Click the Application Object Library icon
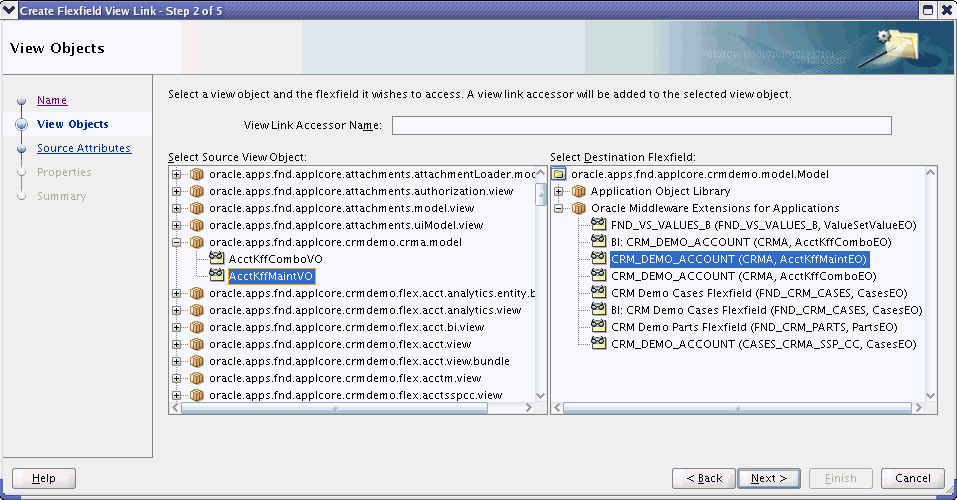The width and height of the screenshot is (957, 500). 578,192
